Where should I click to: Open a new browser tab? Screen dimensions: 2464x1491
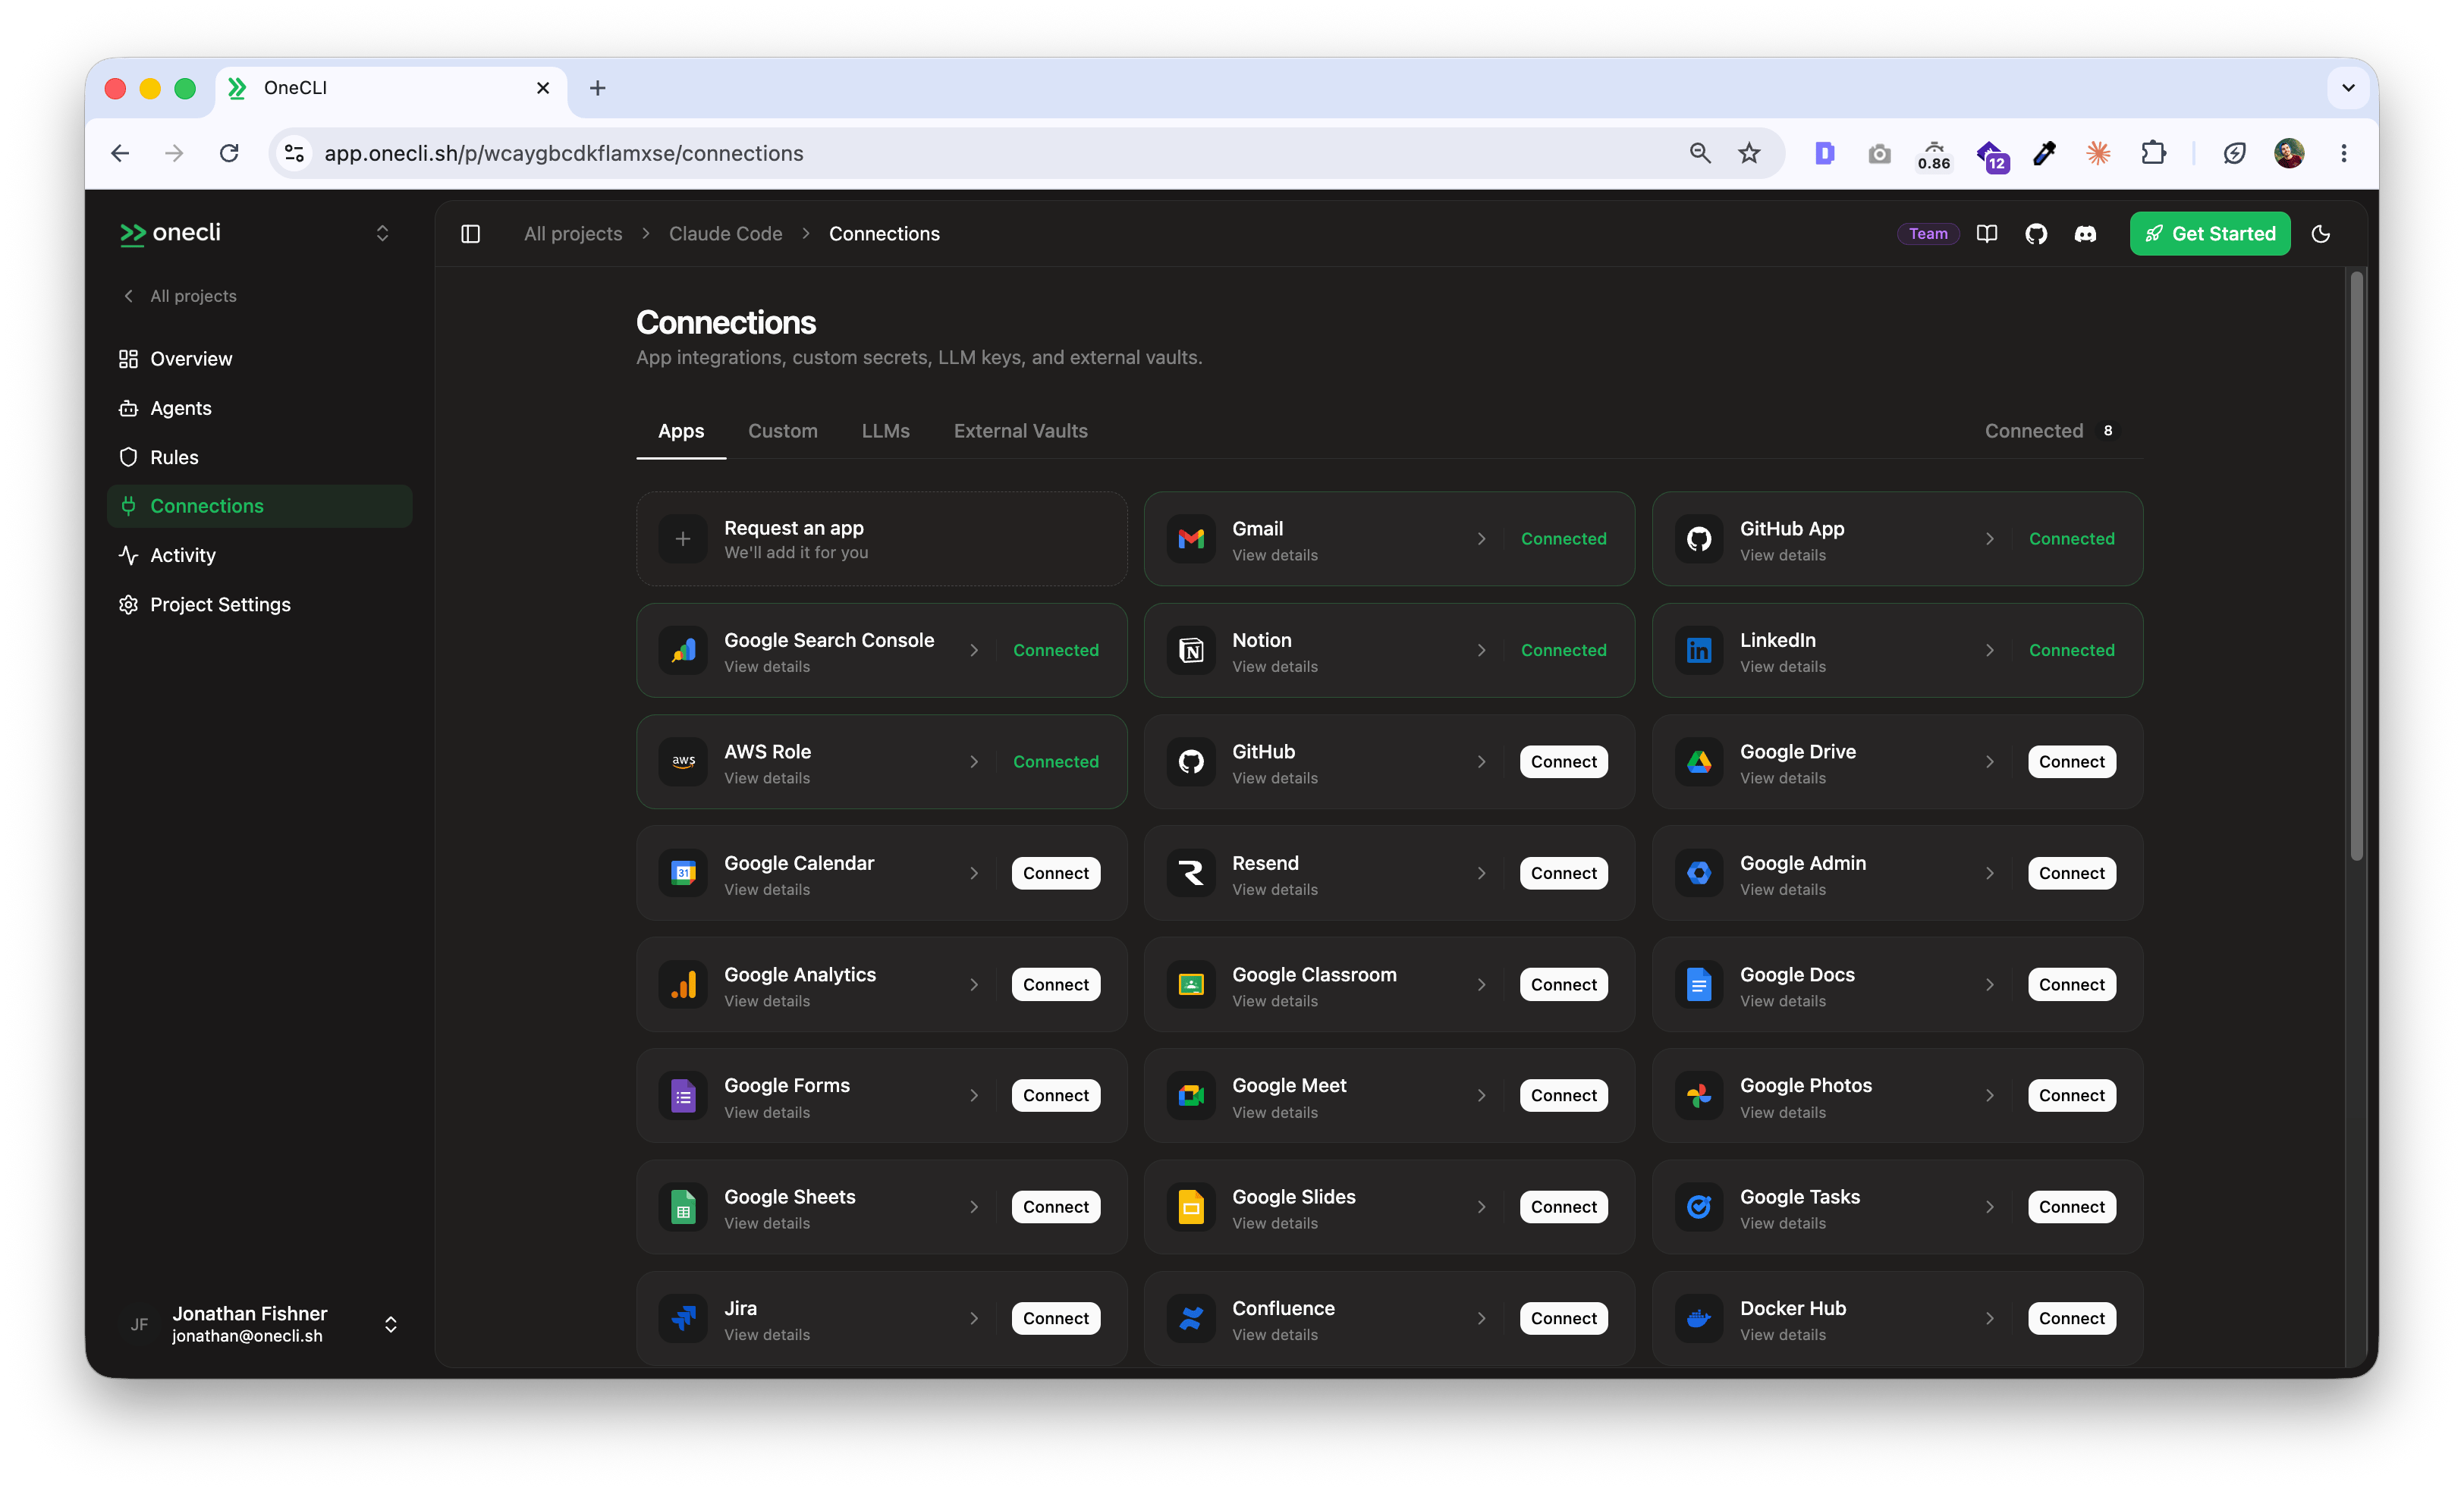coord(597,88)
